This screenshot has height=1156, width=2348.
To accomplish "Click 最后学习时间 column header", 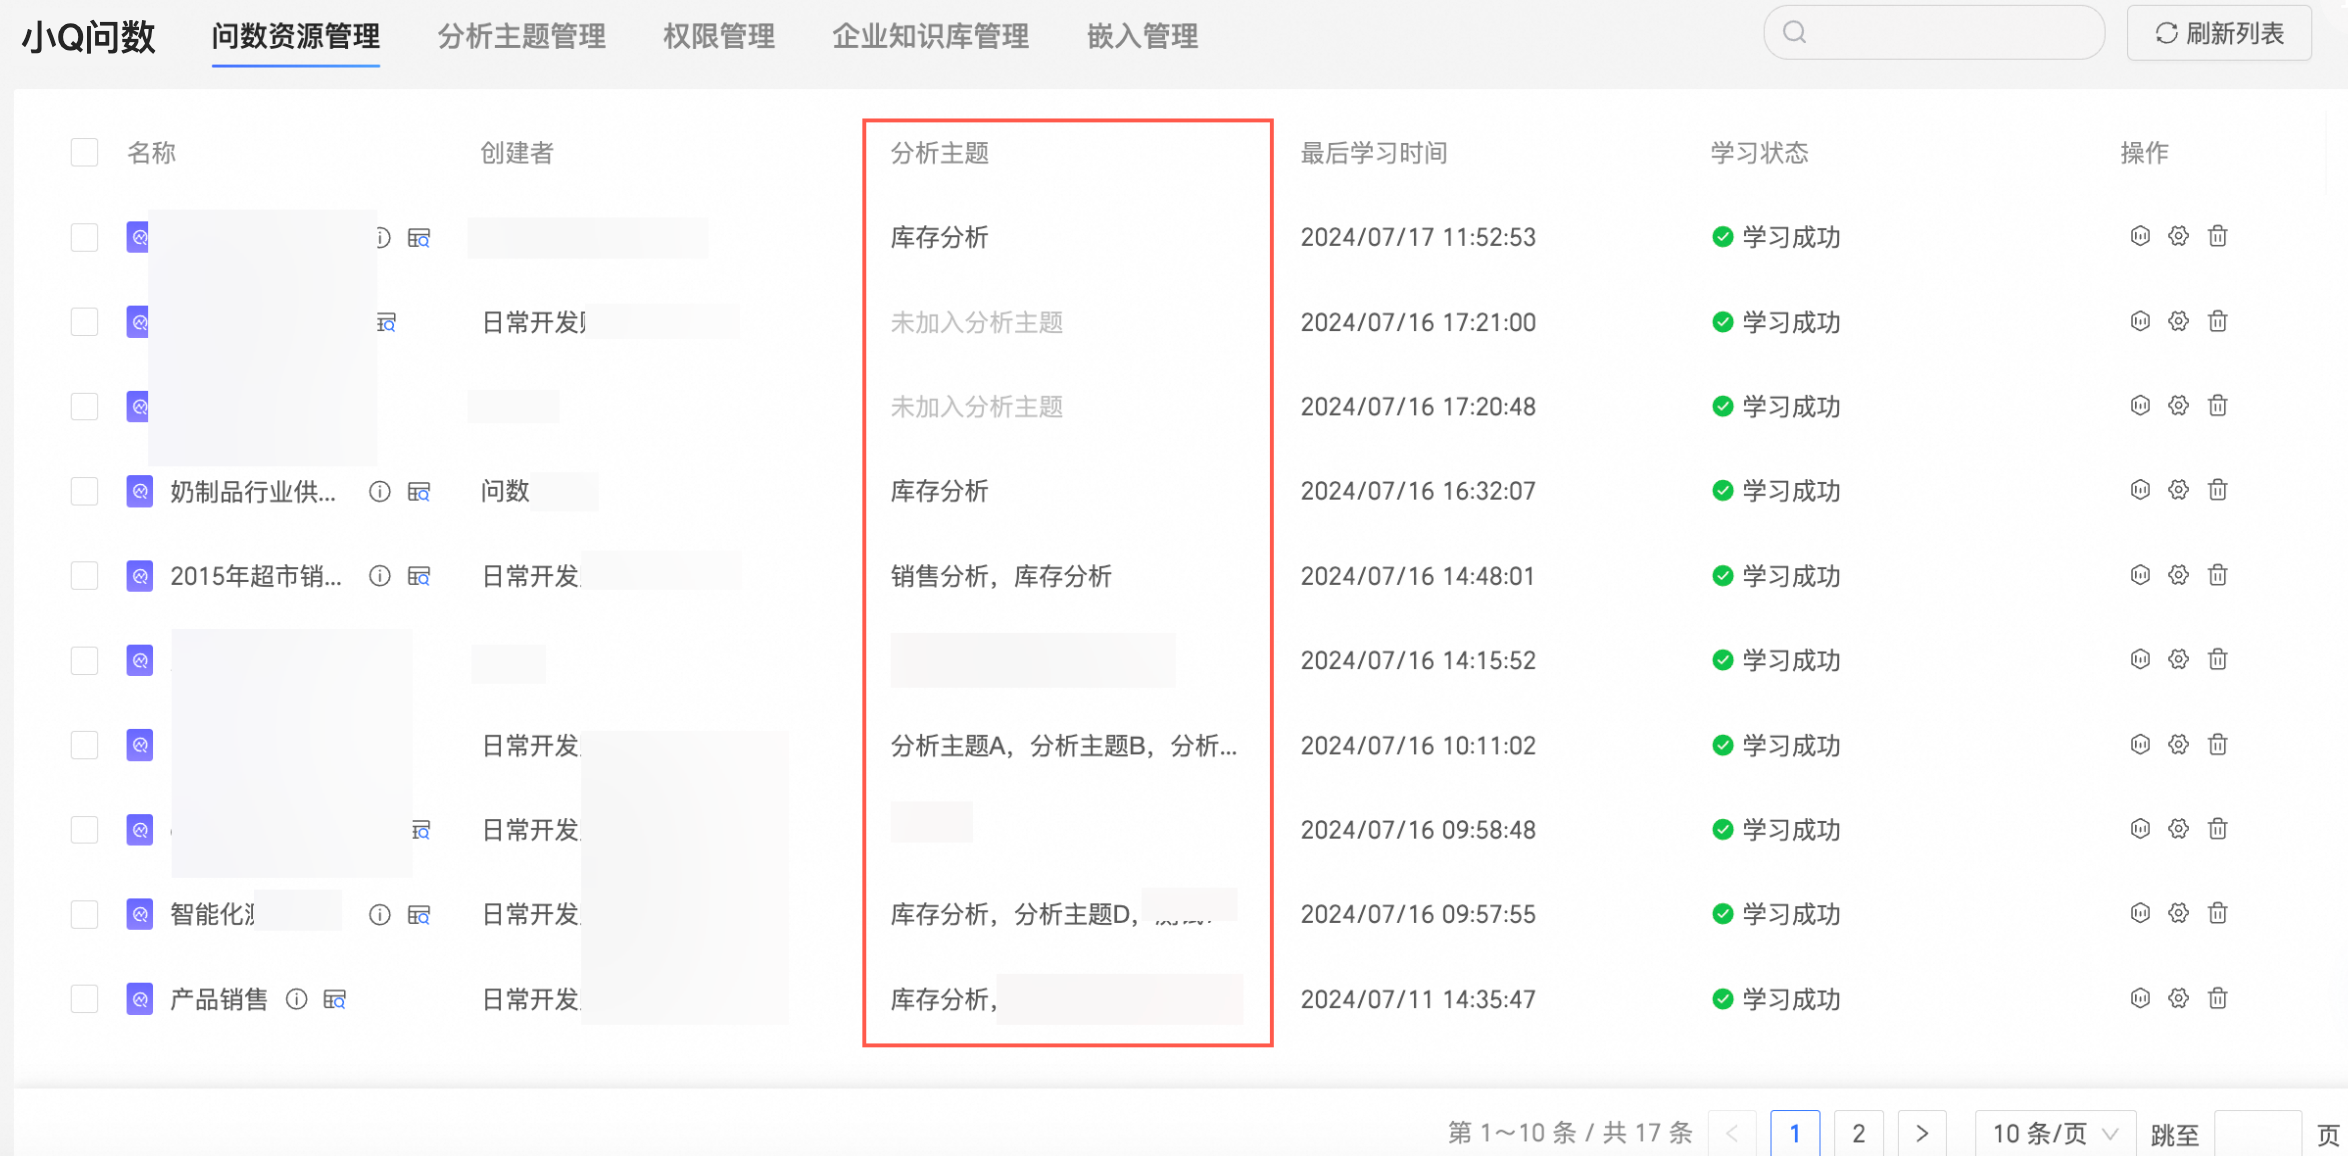I will tap(1374, 153).
